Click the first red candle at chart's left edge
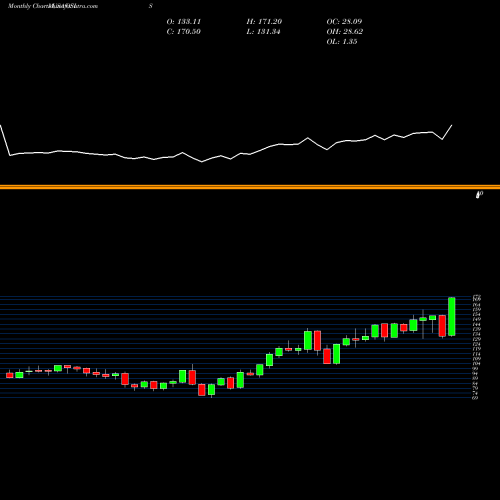 10,375
